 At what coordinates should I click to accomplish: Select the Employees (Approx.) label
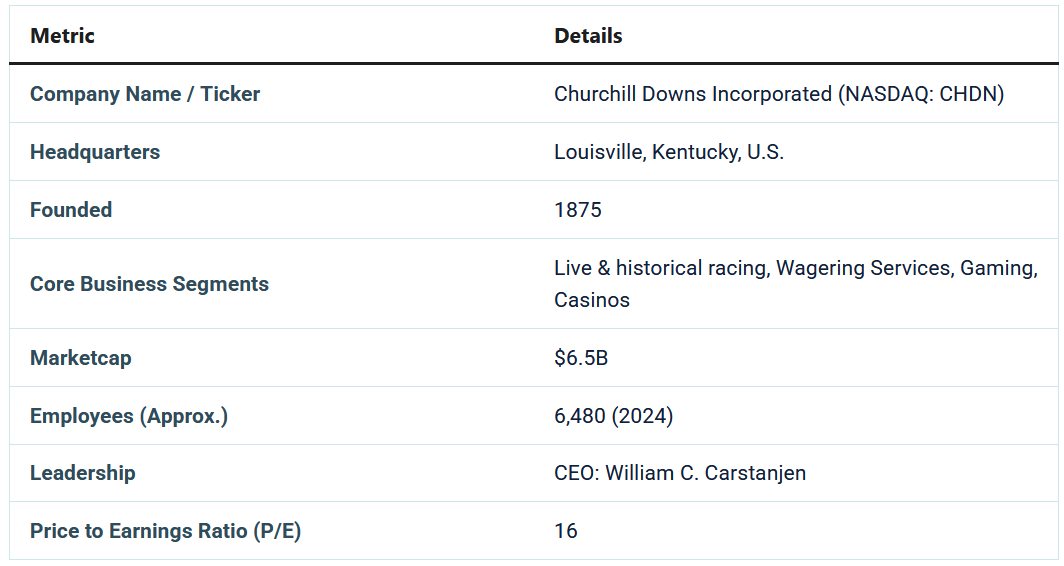tap(129, 416)
